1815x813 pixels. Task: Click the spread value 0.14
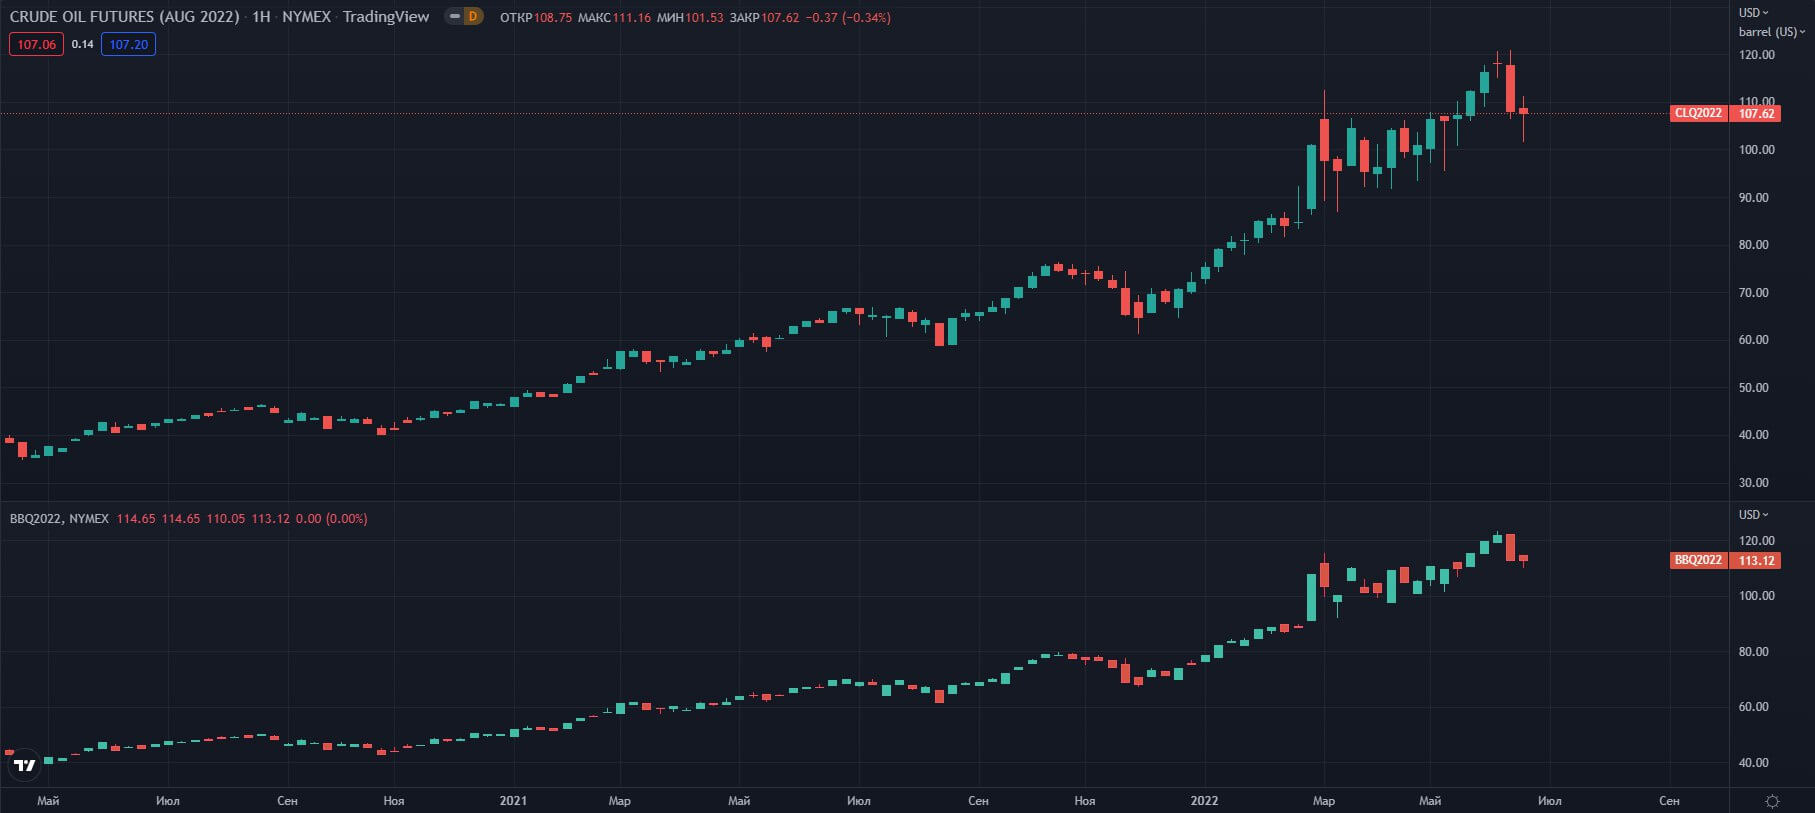[x=83, y=44]
